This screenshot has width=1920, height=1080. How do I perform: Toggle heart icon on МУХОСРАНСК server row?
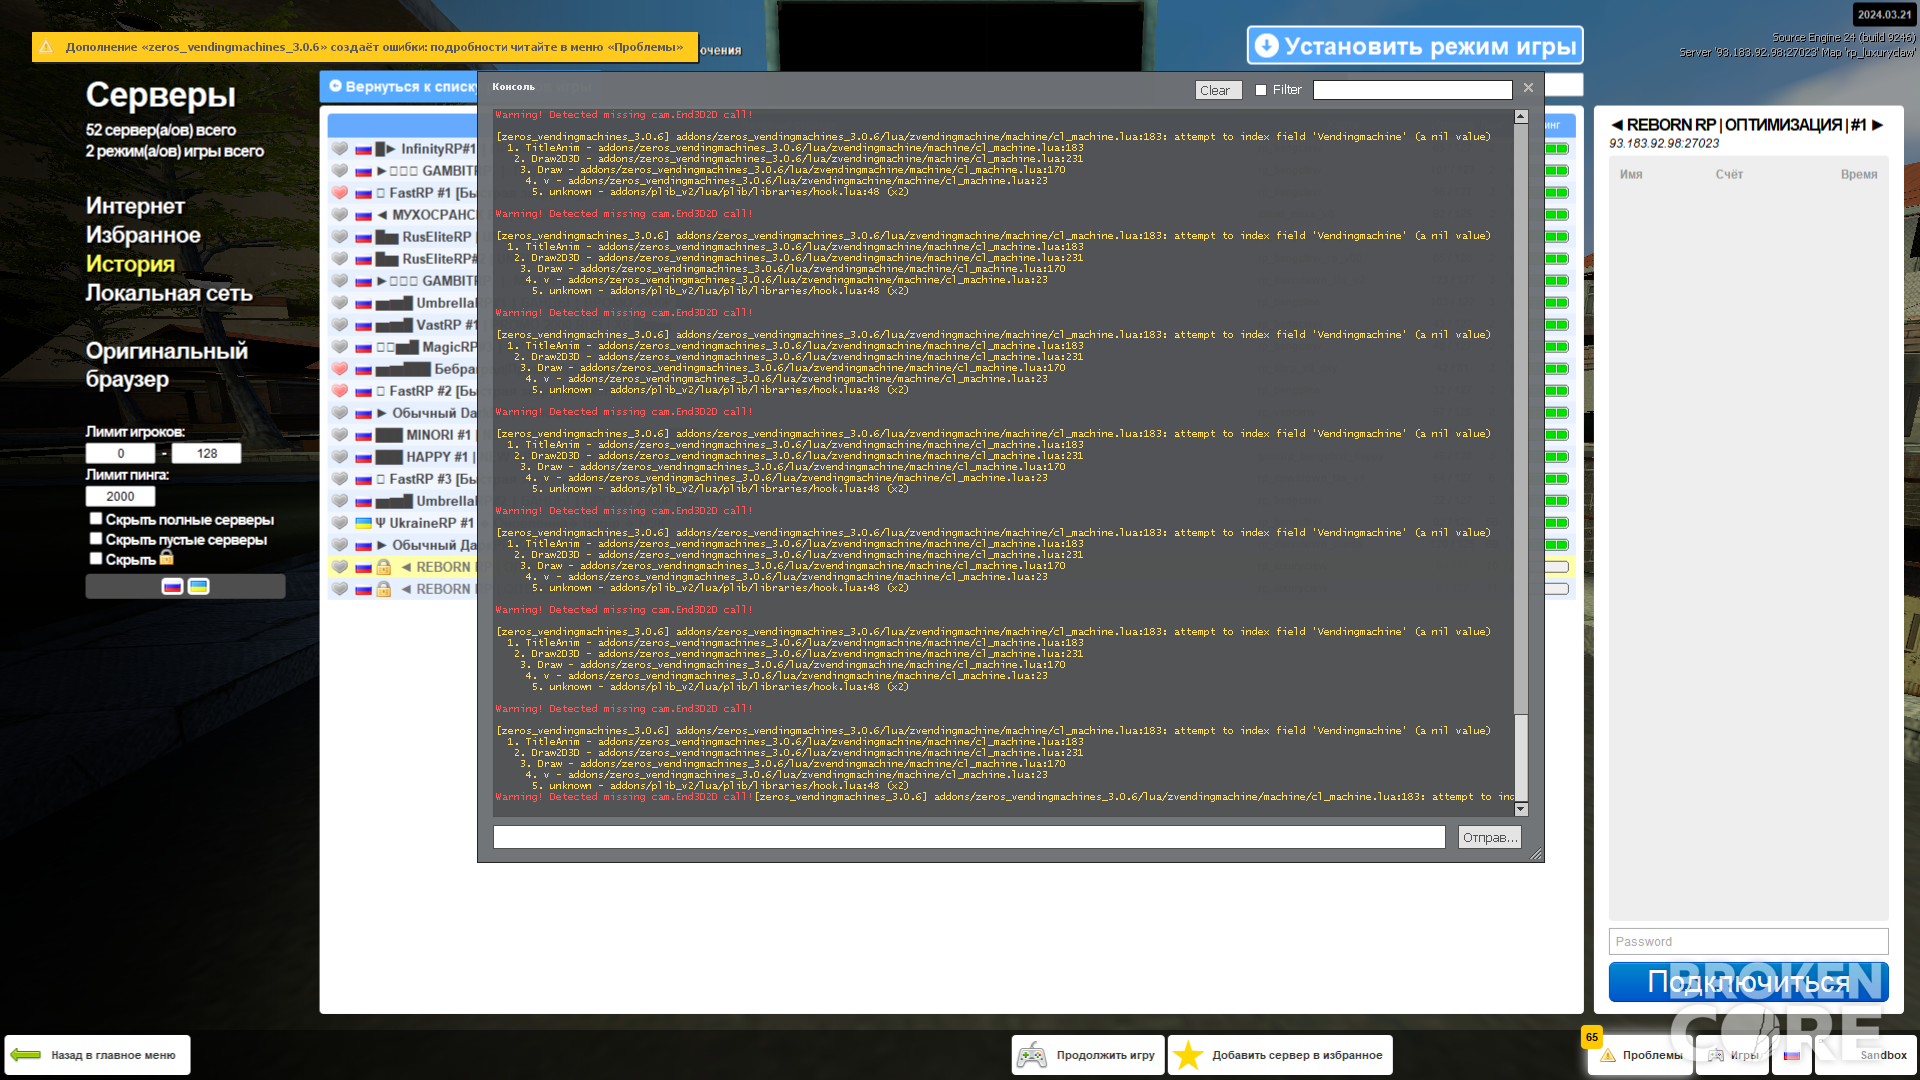[340, 215]
